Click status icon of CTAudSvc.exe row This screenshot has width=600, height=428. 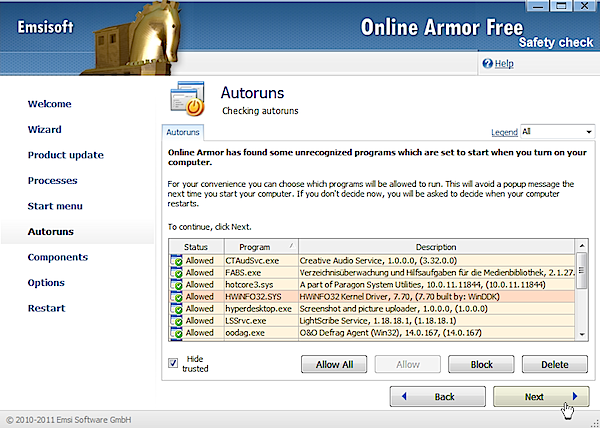(x=176, y=260)
